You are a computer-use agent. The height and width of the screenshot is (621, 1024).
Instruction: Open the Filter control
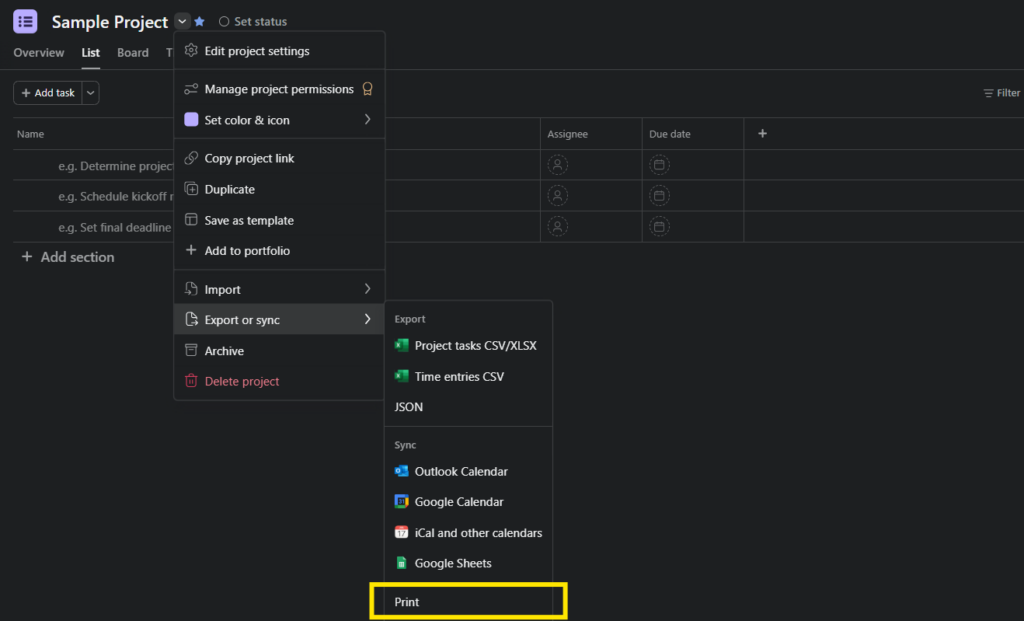pyautogui.click(x=1001, y=93)
